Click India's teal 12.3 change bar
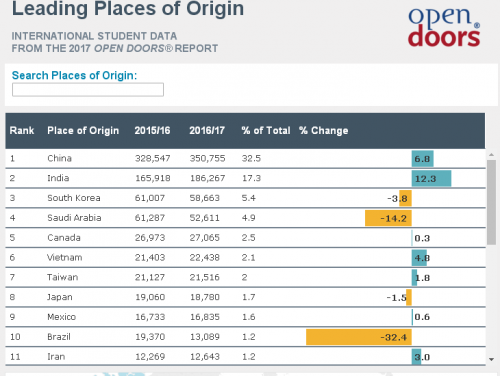The width and height of the screenshot is (500, 376). [431, 178]
